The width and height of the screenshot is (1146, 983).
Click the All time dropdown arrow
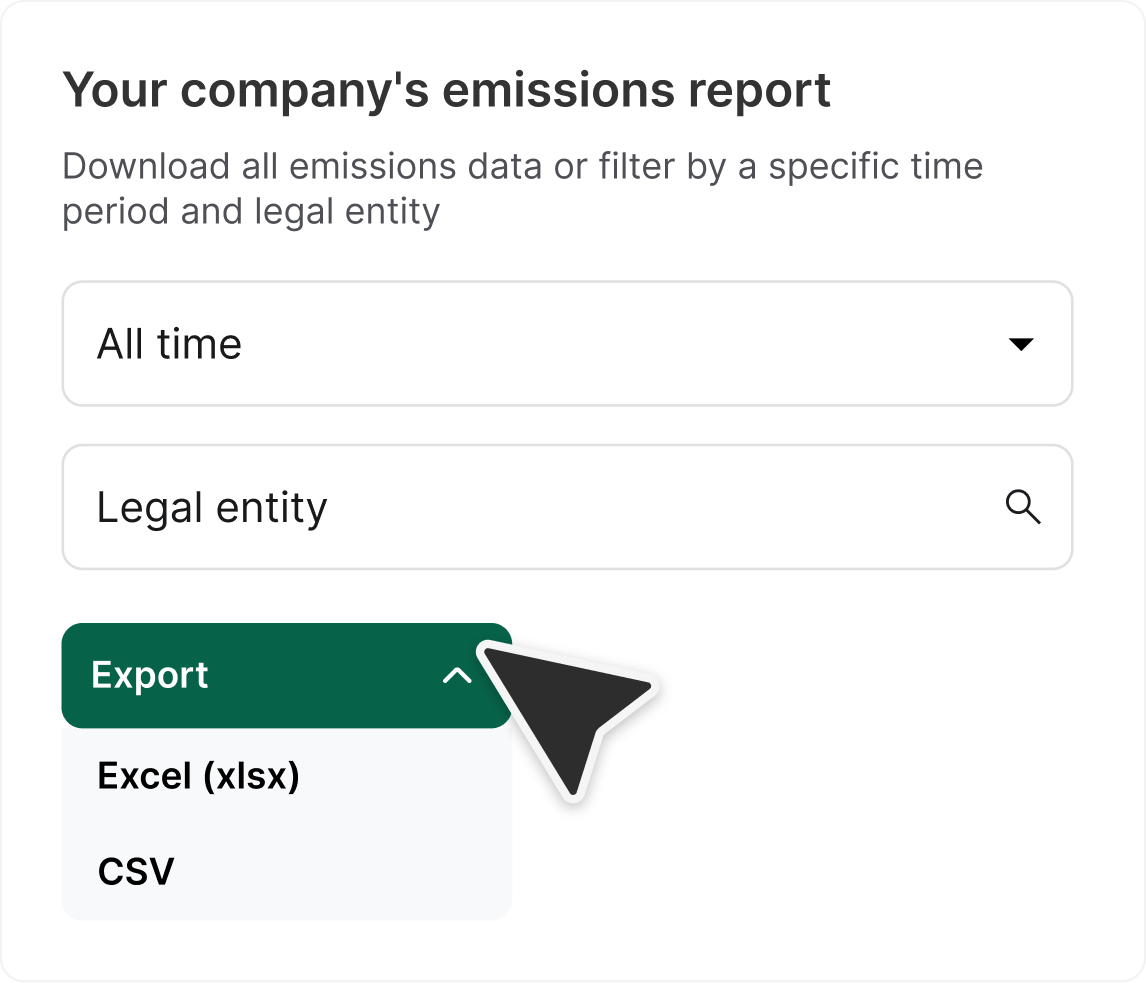[x=1020, y=344]
